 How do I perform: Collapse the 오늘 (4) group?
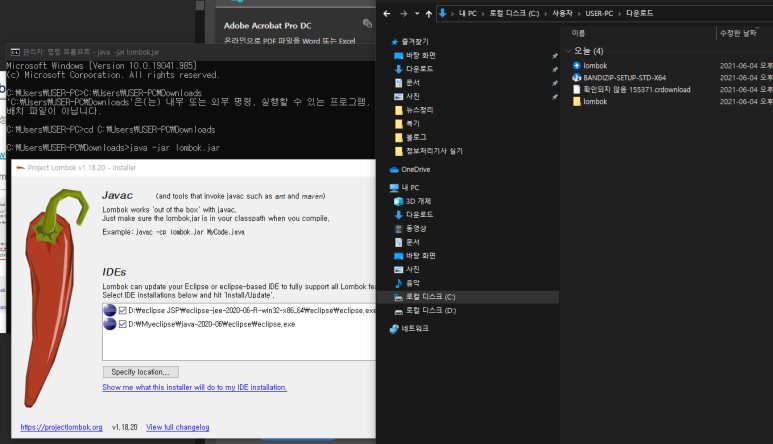tap(568, 51)
